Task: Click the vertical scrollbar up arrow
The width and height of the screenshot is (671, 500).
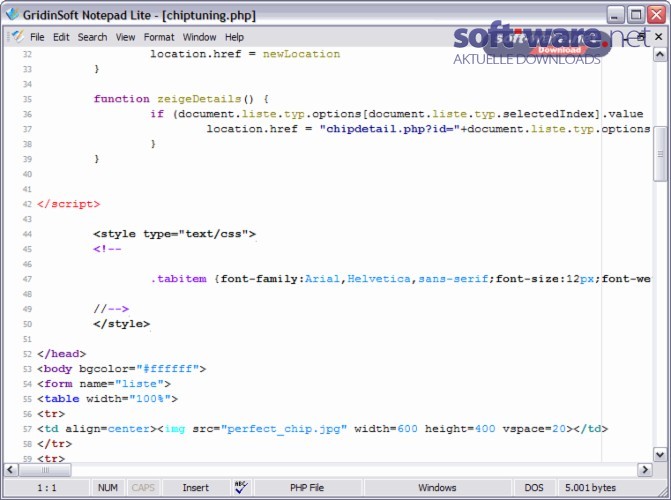Action: coord(660,55)
